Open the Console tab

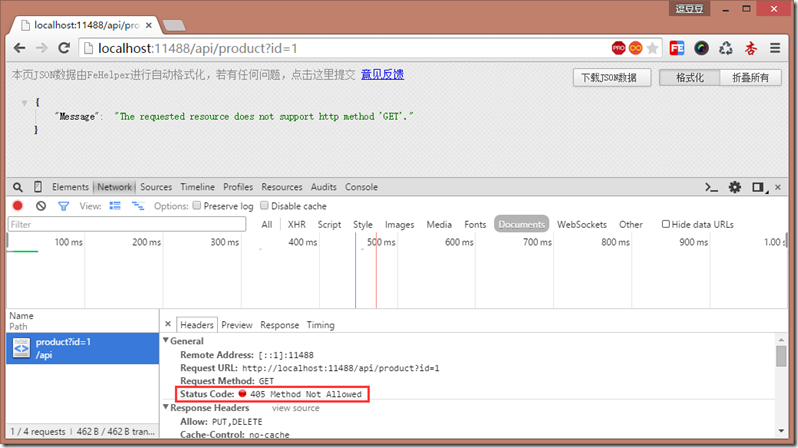[361, 187]
